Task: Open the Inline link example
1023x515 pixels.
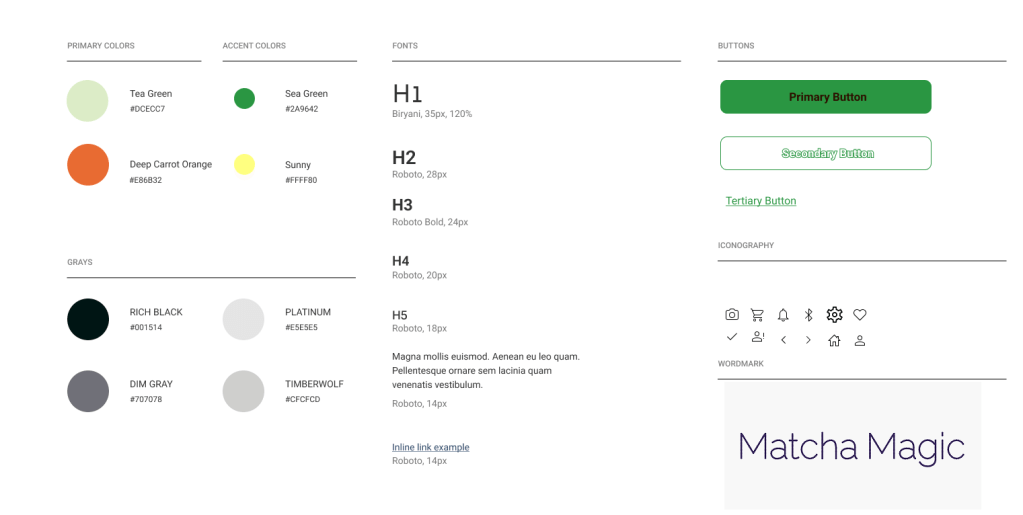Action: [430, 447]
